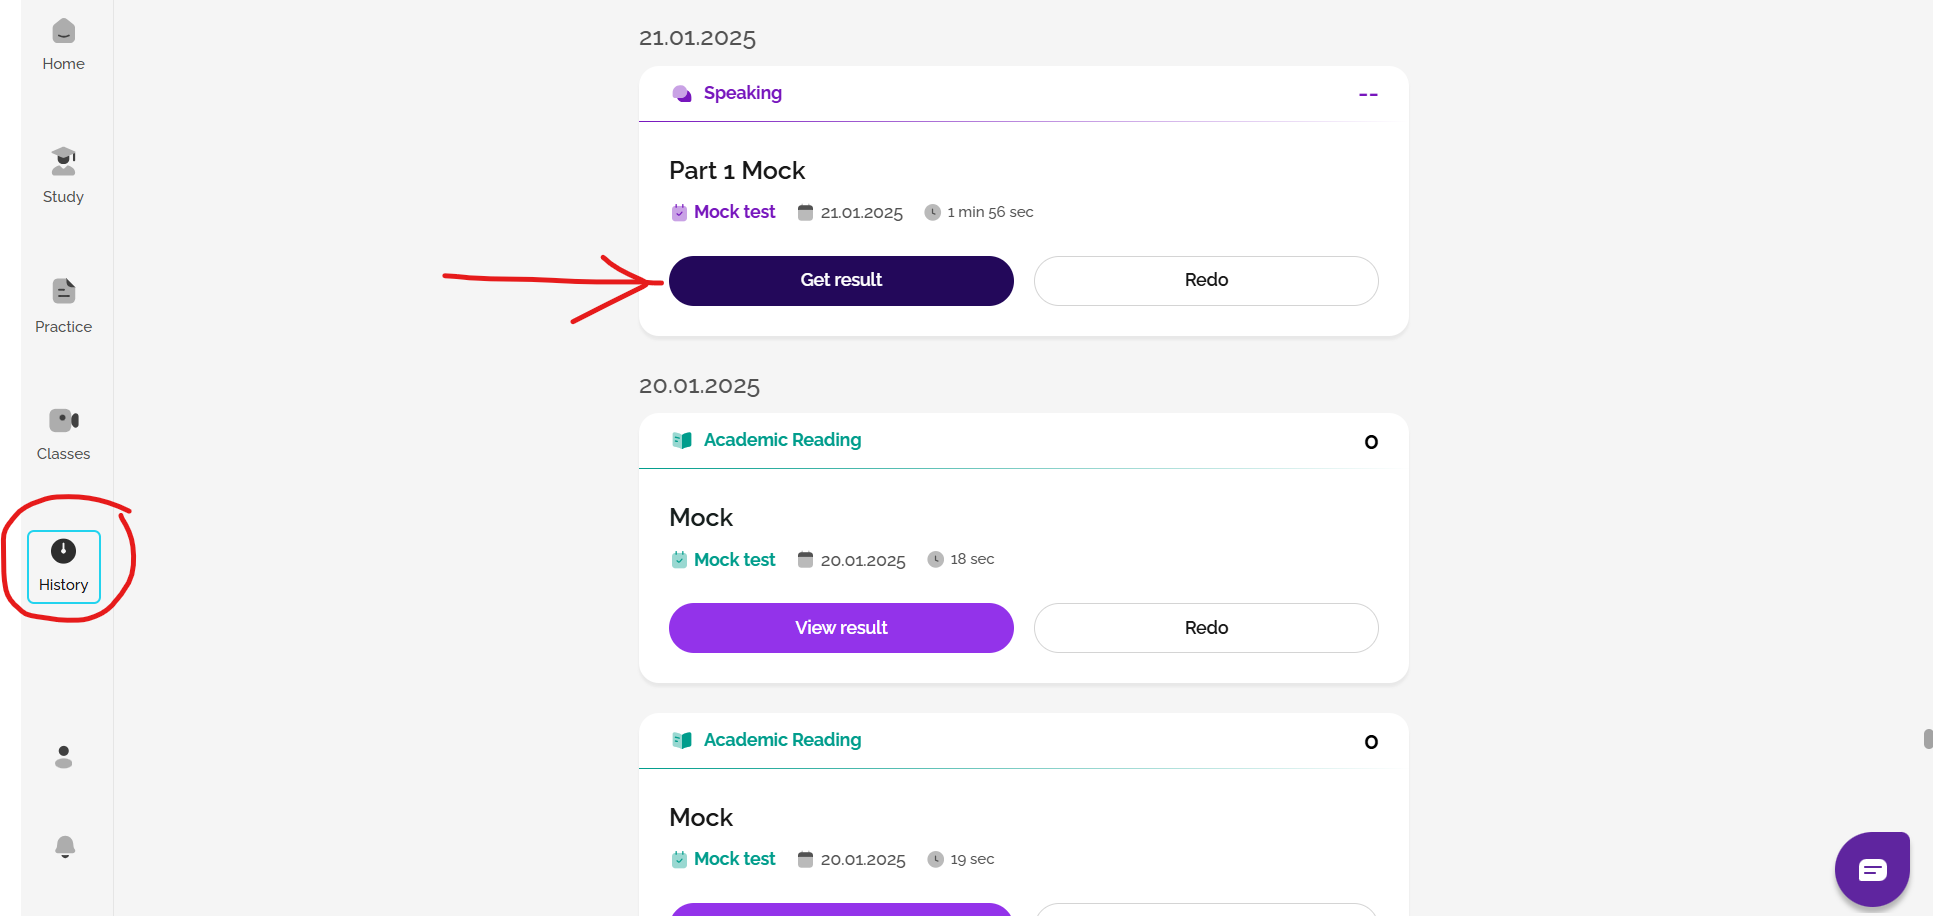Viewport: 1933px width, 916px height.
Task: Click the Speaking chat bubble icon
Action: tap(682, 94)
